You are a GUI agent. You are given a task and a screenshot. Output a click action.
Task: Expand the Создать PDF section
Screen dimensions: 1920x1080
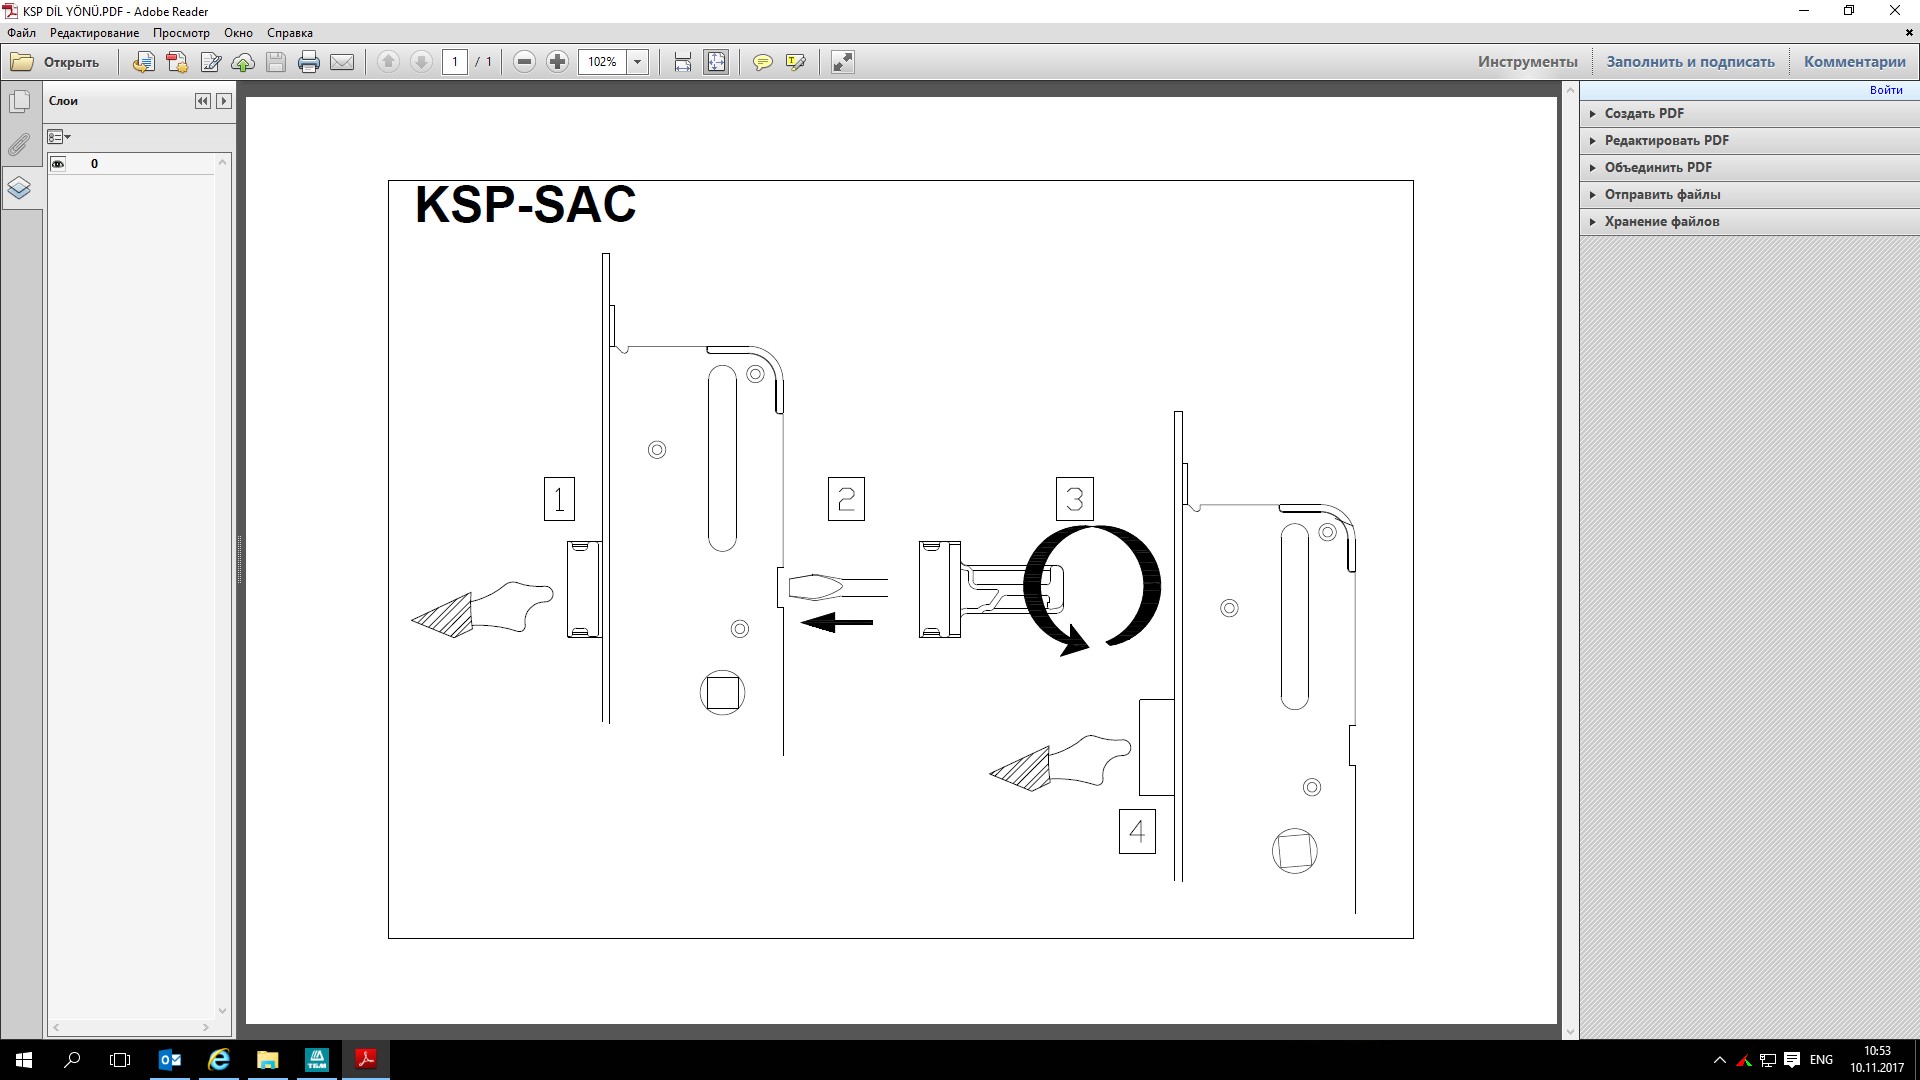click(1644, 113)
